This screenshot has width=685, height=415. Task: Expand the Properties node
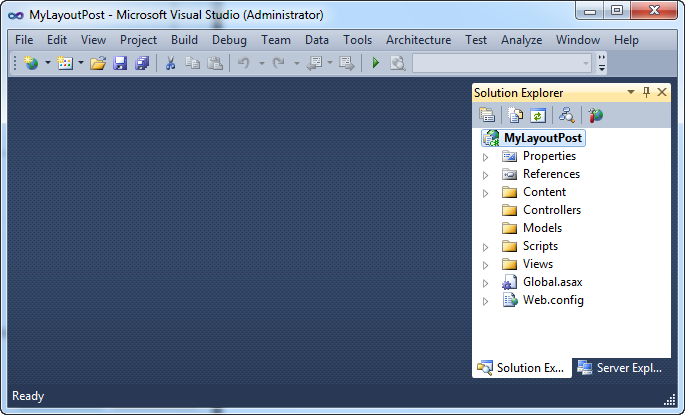tap(485, 157)
